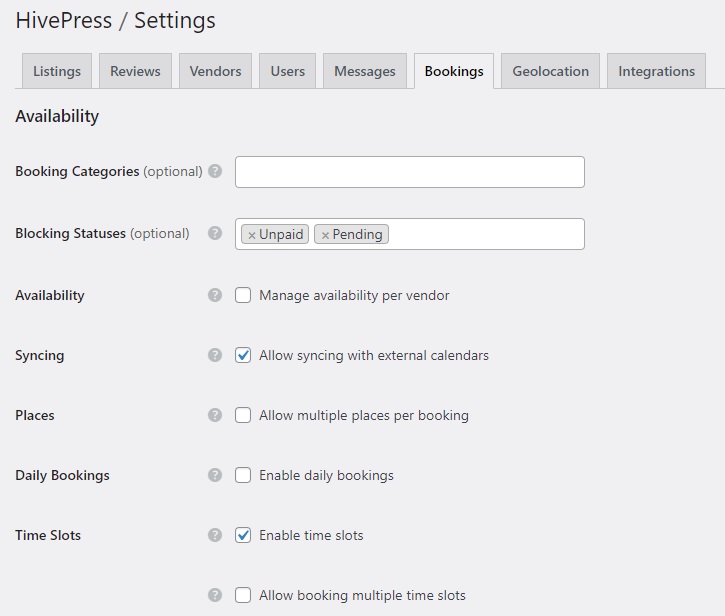The width and height of the screenshot is (725, 616).
Task: Switch to the Listings tab
Action: tap(57, 71)
